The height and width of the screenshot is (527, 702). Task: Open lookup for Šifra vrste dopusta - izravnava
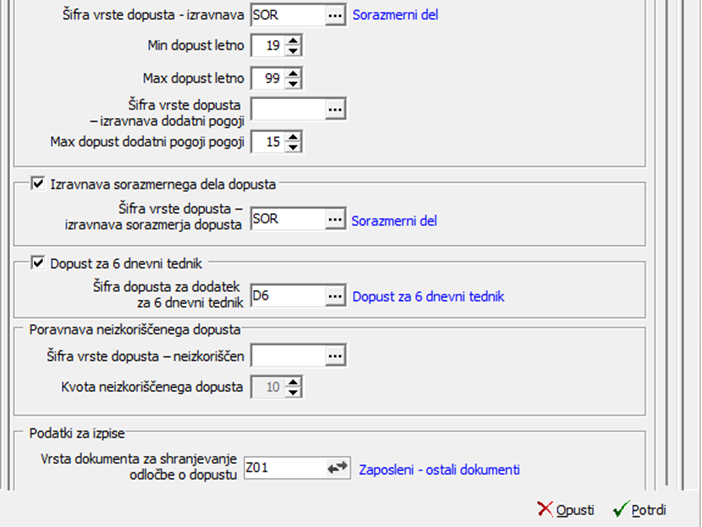click(335, 15)
